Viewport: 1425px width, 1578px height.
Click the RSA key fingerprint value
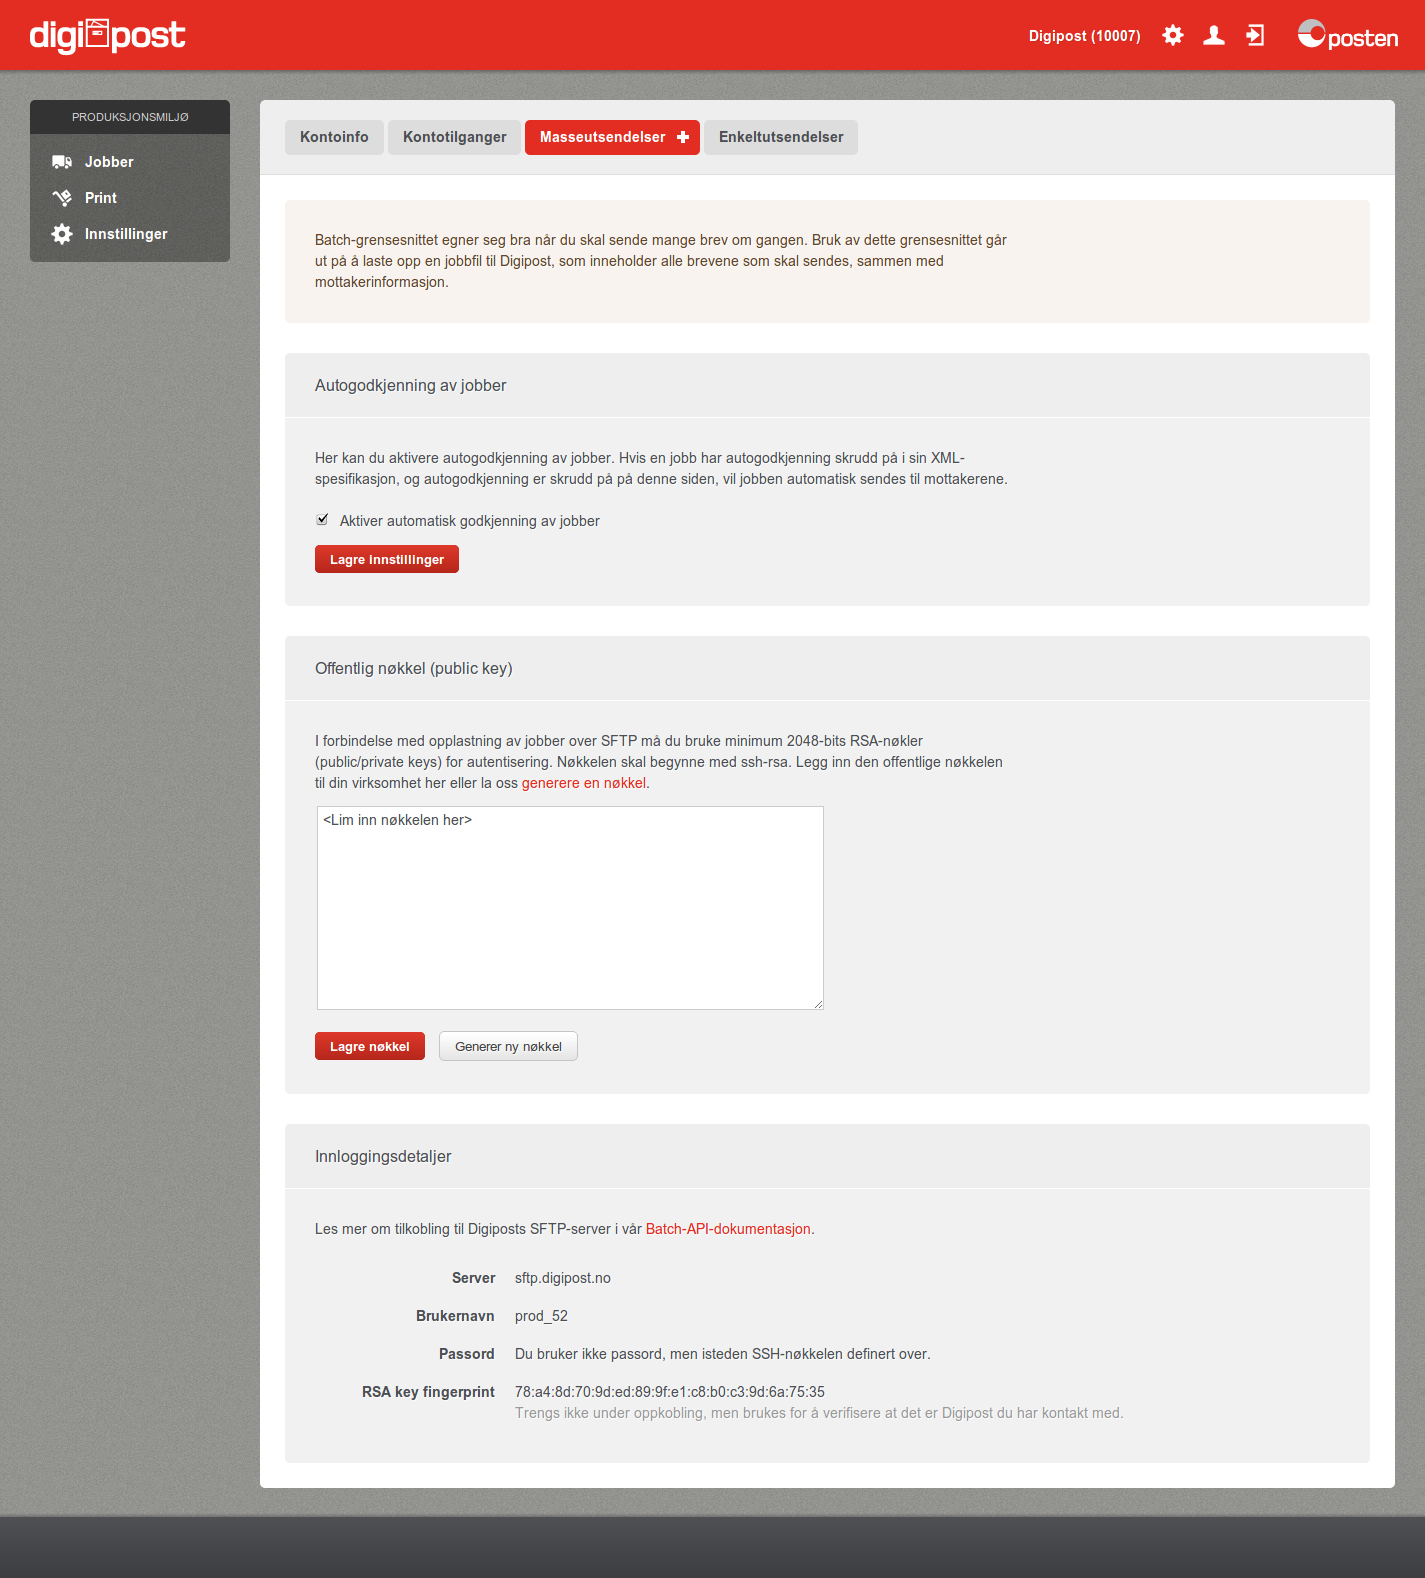(x=670, y=1392)
